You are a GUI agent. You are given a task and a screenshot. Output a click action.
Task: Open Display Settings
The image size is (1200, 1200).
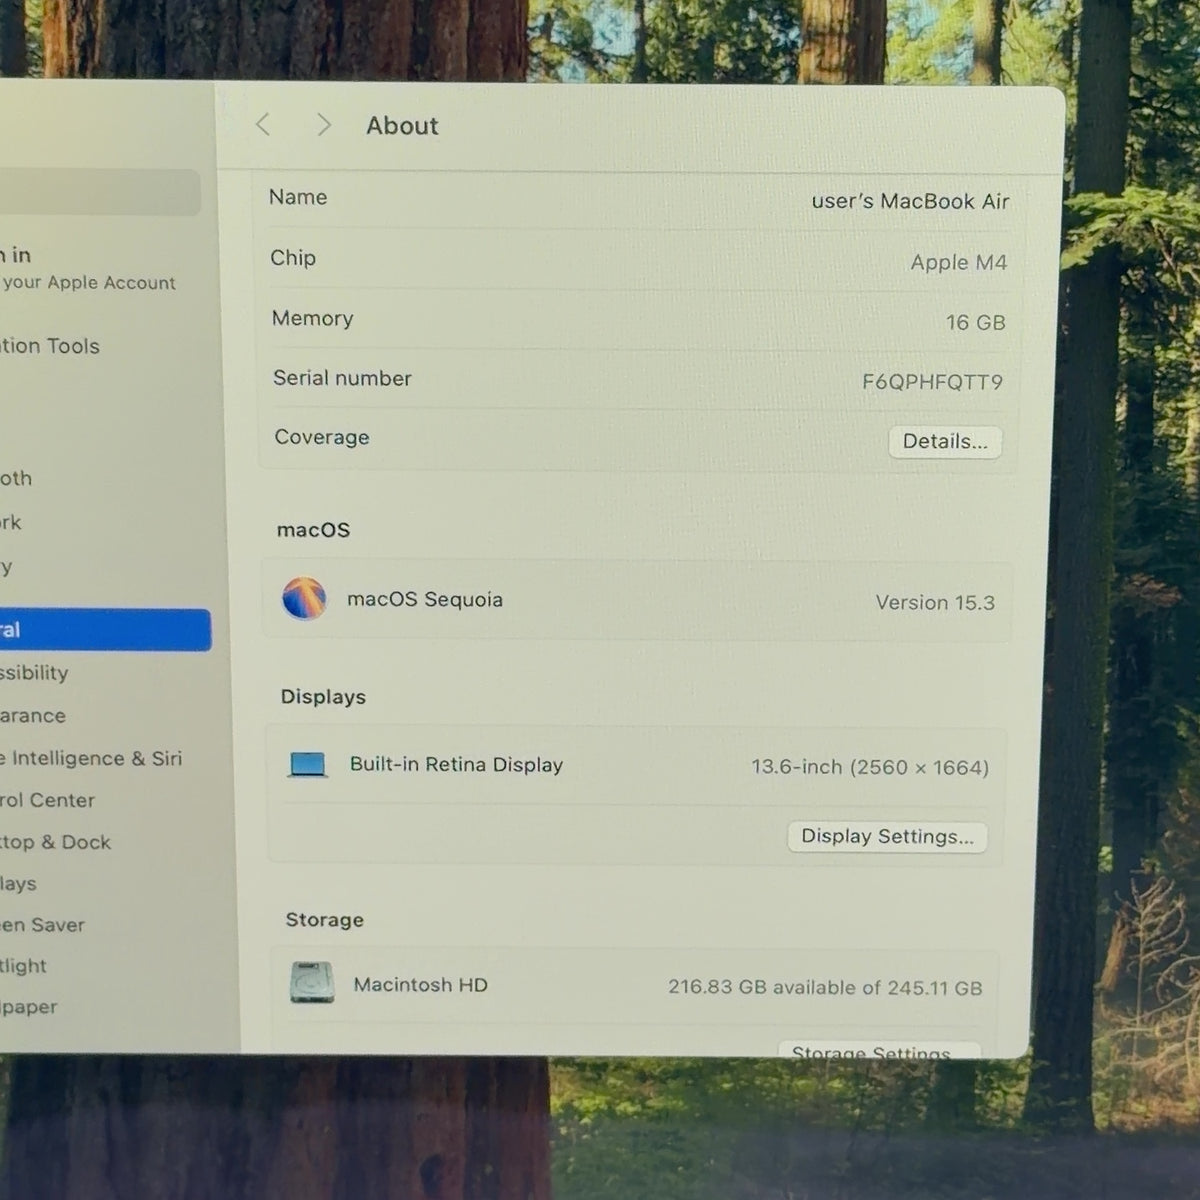click(x=887, y=836)
